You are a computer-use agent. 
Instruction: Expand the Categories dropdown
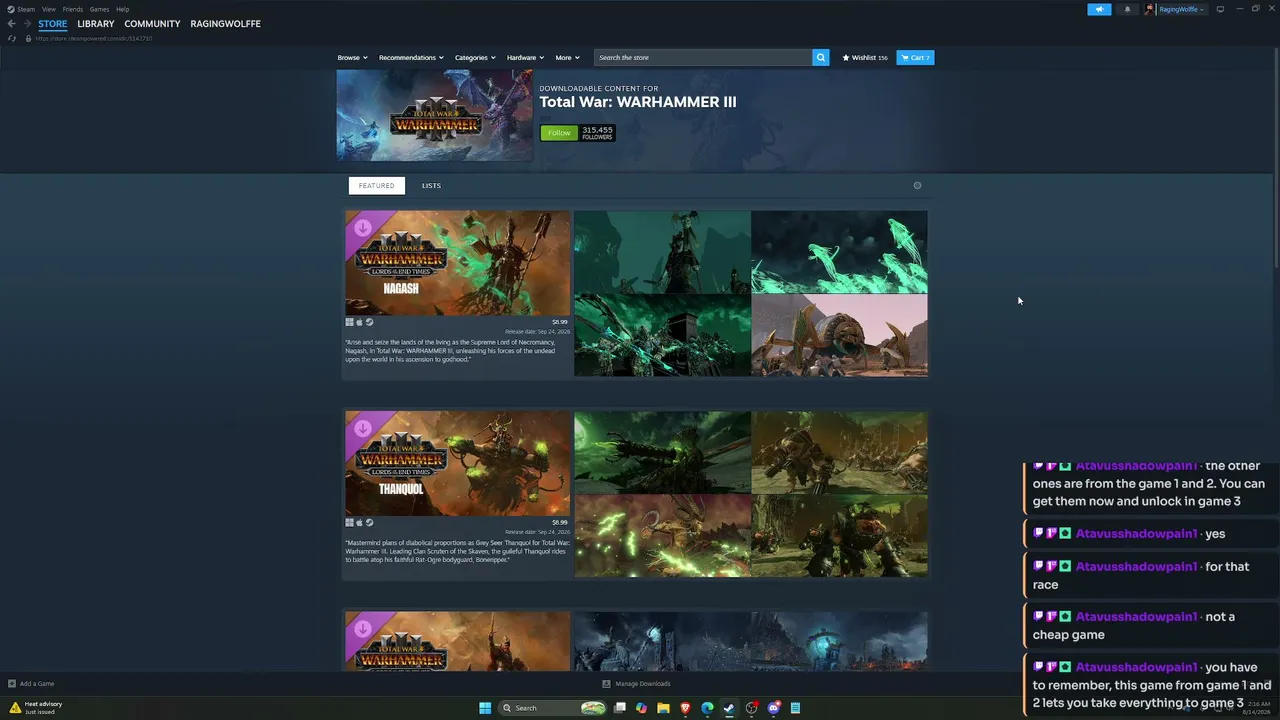tap(475, 58)
